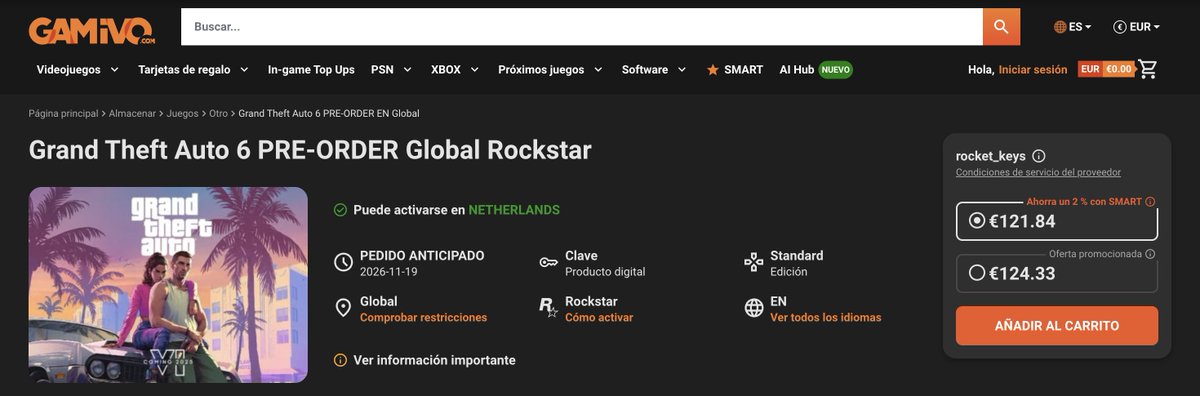Screen dimensions: 1200x396
Task: Click the edition icon beside Standard
Action: pos(753,263)
